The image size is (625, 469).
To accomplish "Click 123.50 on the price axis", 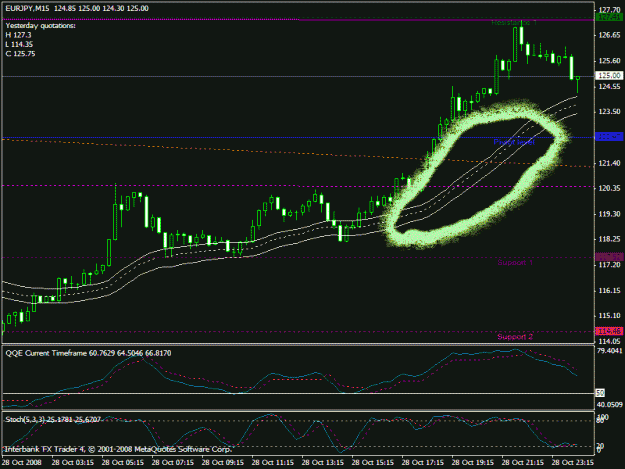I will (609, 112).
